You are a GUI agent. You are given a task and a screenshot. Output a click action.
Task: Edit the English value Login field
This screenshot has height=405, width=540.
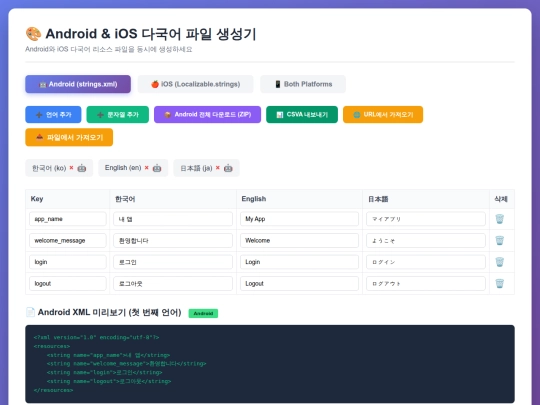click(x=299, y=262)
